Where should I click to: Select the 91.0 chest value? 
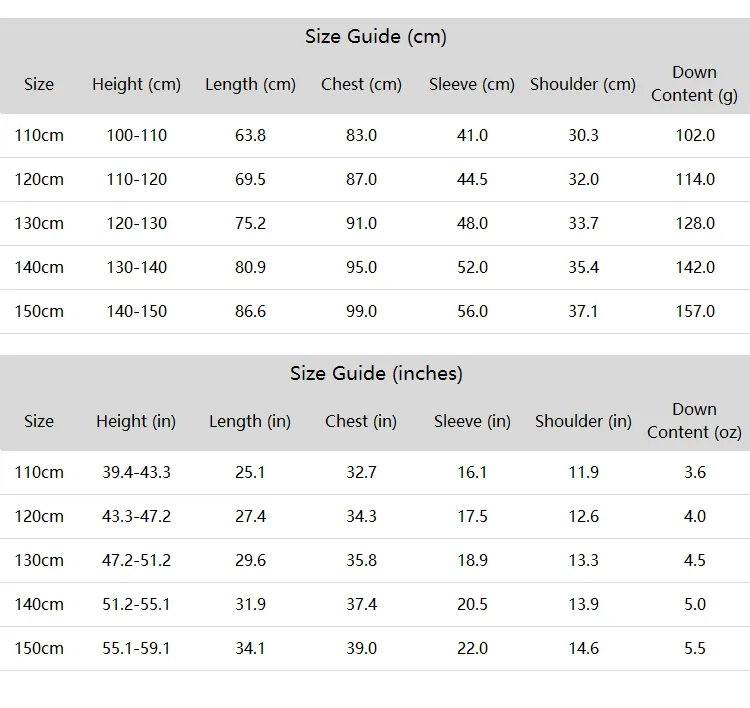(361, 223)
